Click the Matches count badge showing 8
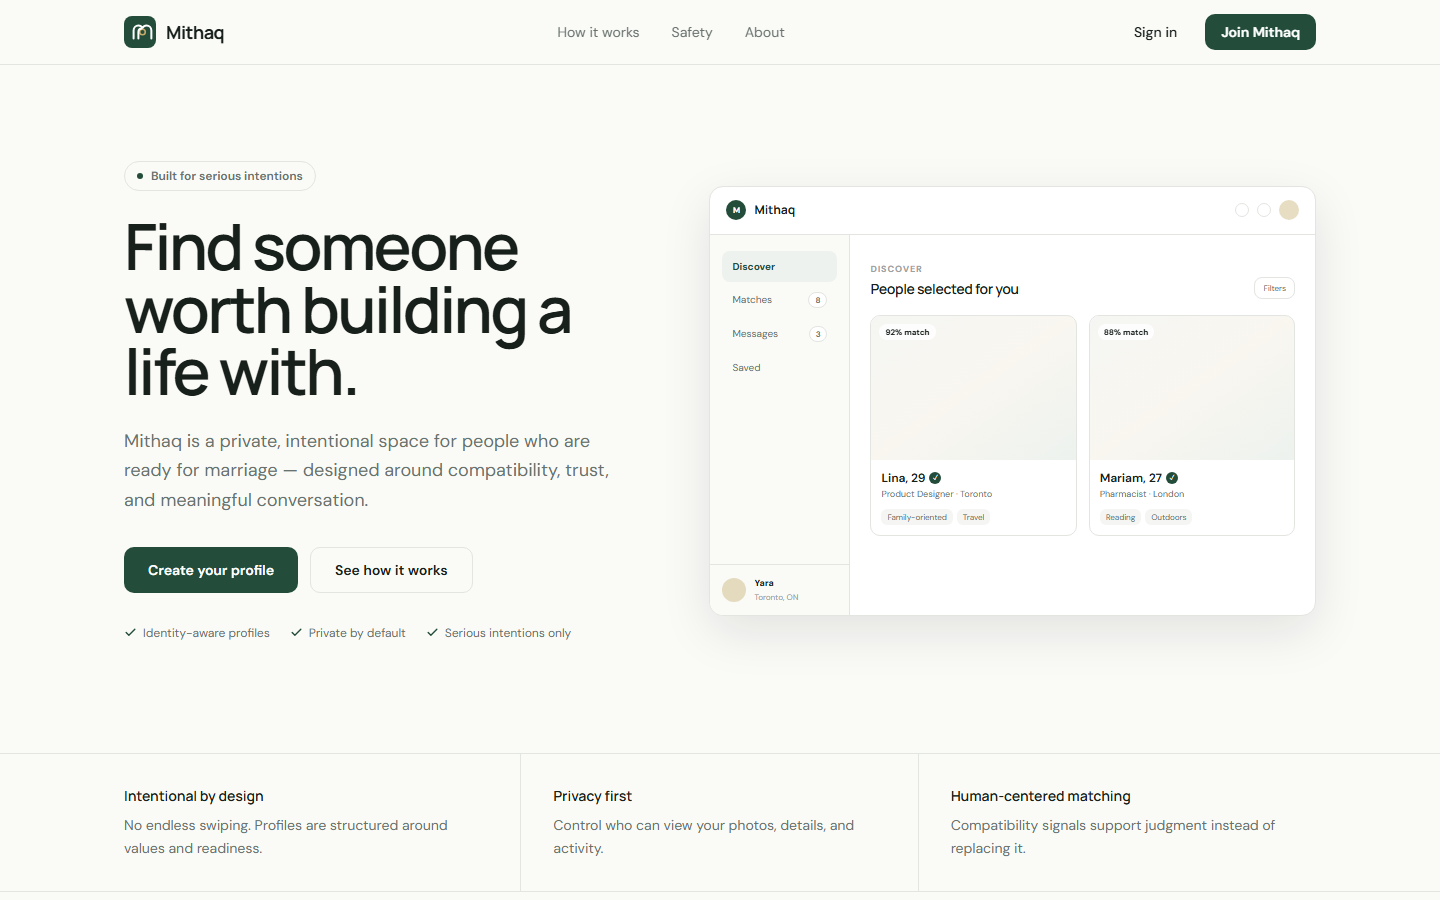 [x=818, y=300]
